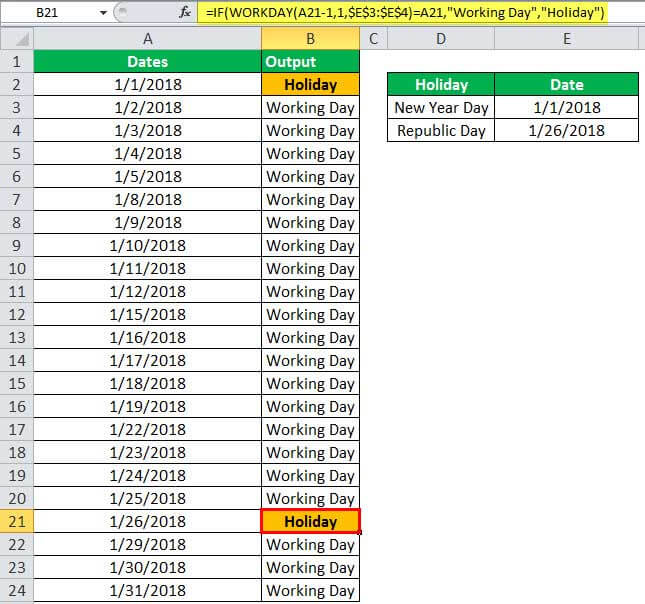Click the 1/24/2018 date cell
Image resolution: width=645 pixels, height=604 pixels.
pos(147,476)
